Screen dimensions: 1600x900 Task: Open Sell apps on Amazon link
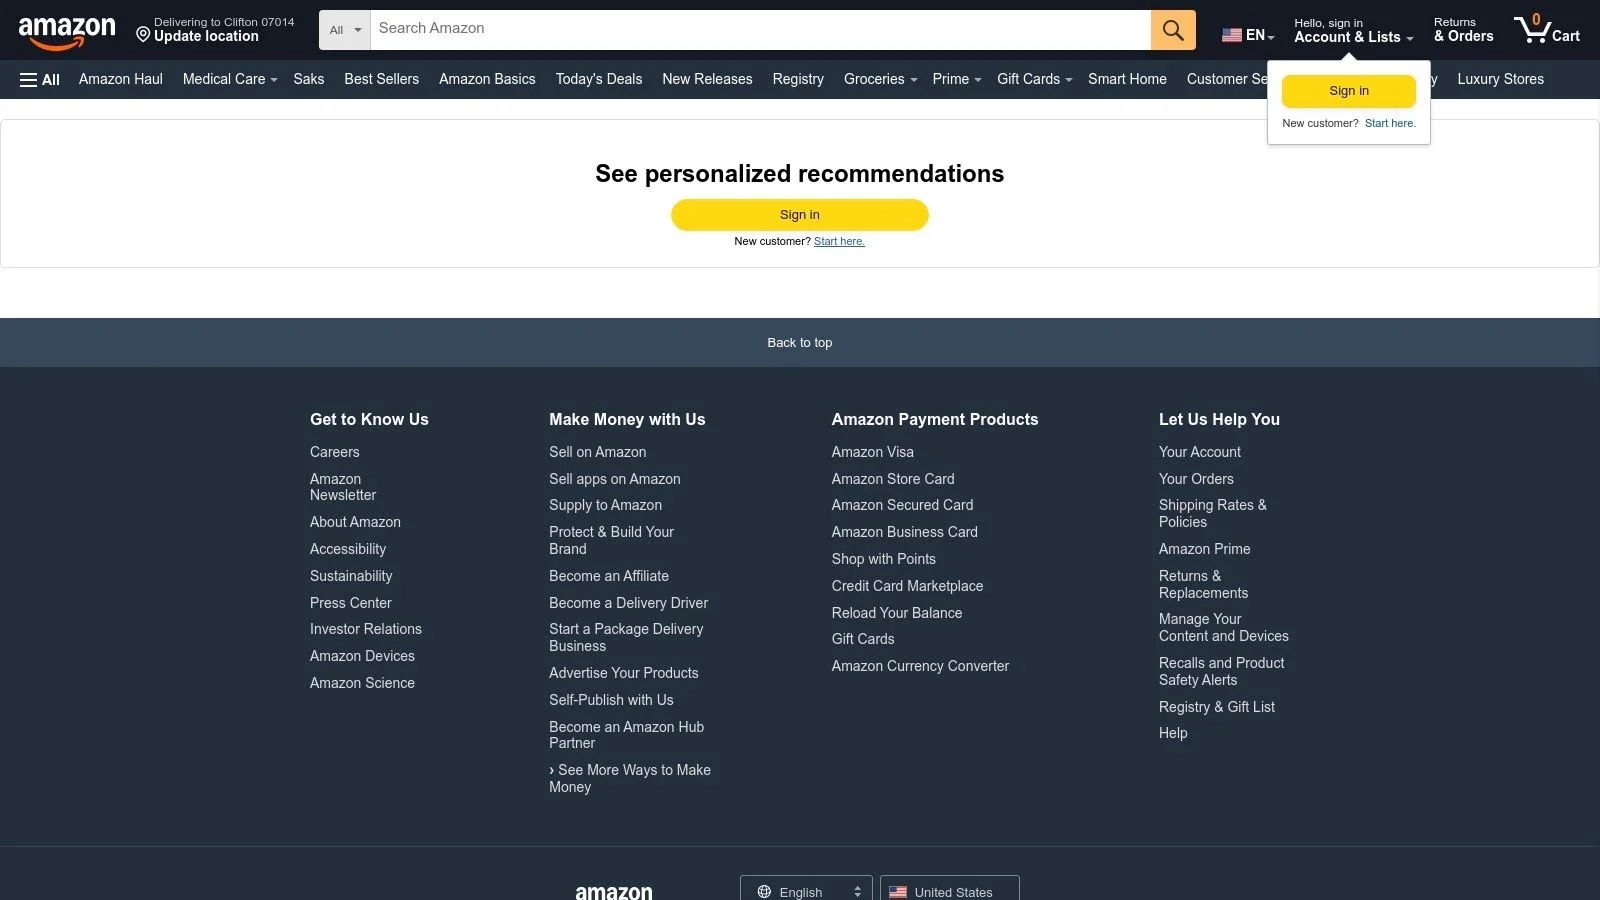pos(615,479)
